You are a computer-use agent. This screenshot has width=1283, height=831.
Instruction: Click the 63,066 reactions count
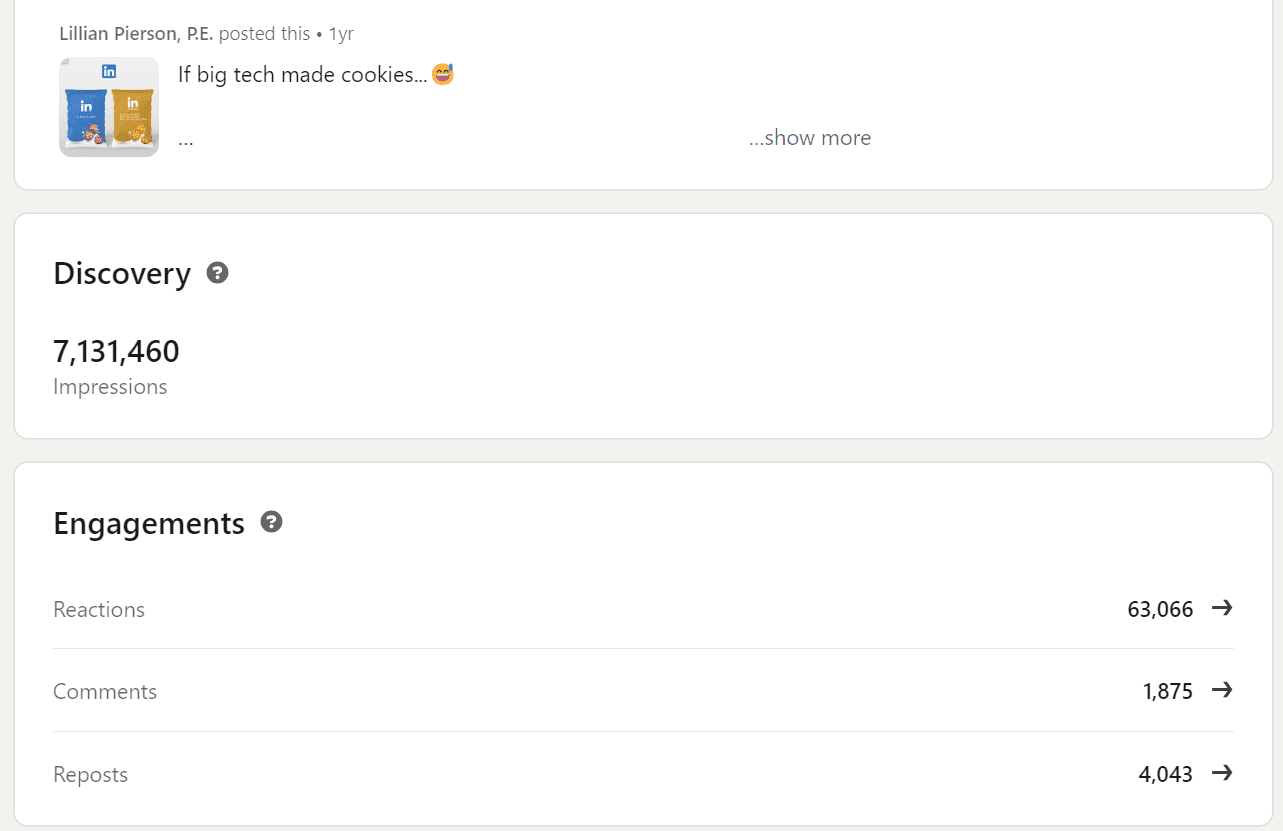[1160, 609]
